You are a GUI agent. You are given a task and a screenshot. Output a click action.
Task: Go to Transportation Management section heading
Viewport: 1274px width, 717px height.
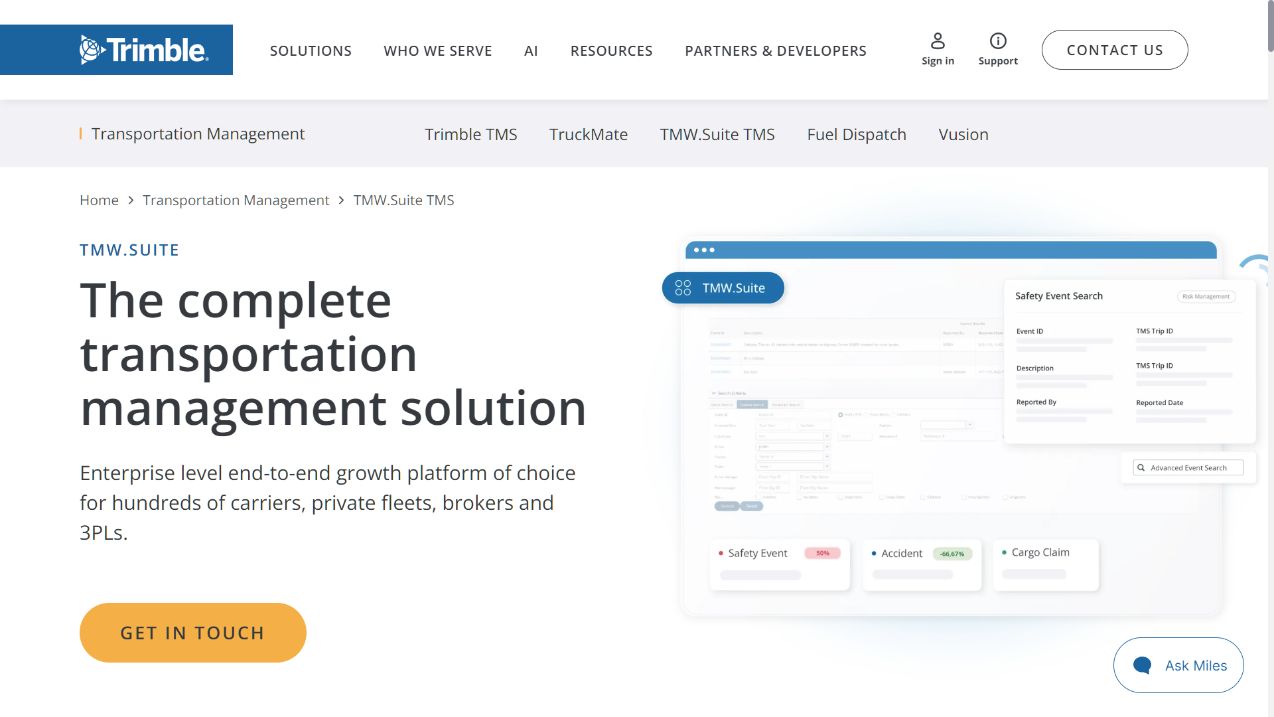click(198, 134)
